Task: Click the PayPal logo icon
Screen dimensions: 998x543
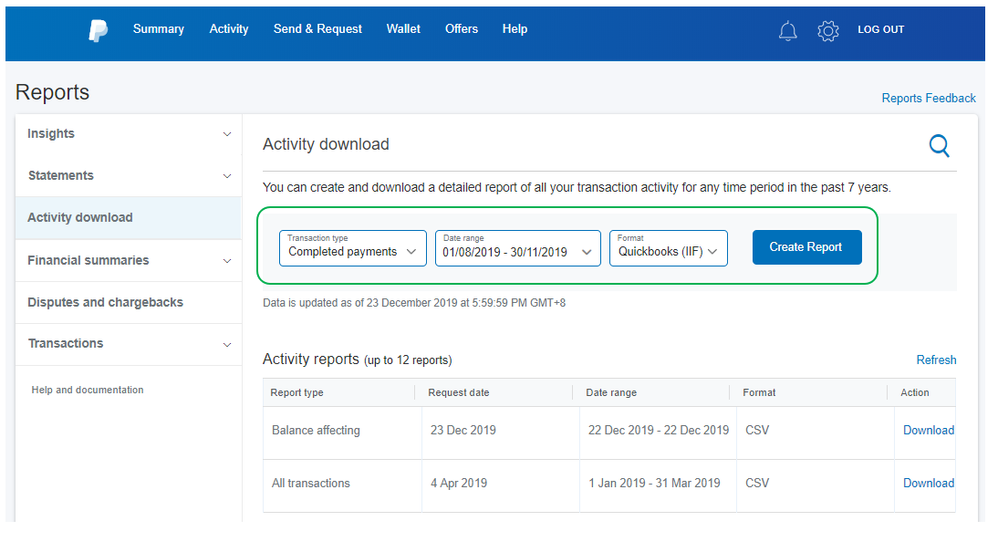Action: (98, 31)
